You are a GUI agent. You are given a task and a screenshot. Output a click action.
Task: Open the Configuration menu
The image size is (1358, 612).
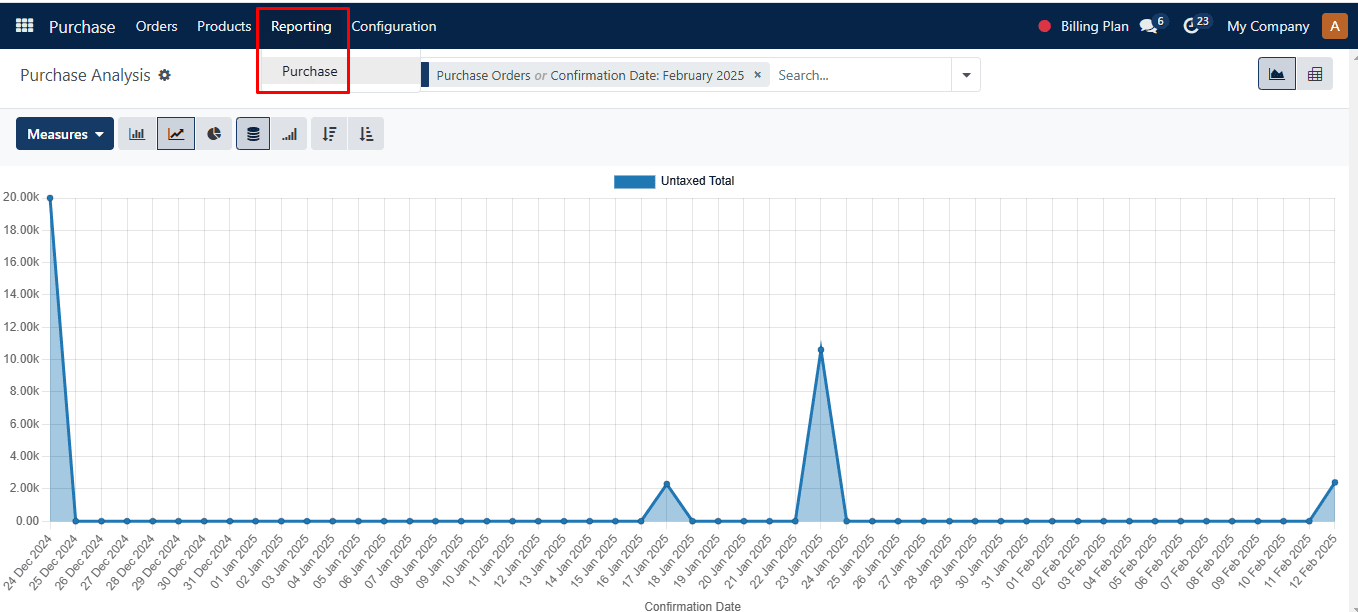tap(394, 26)
